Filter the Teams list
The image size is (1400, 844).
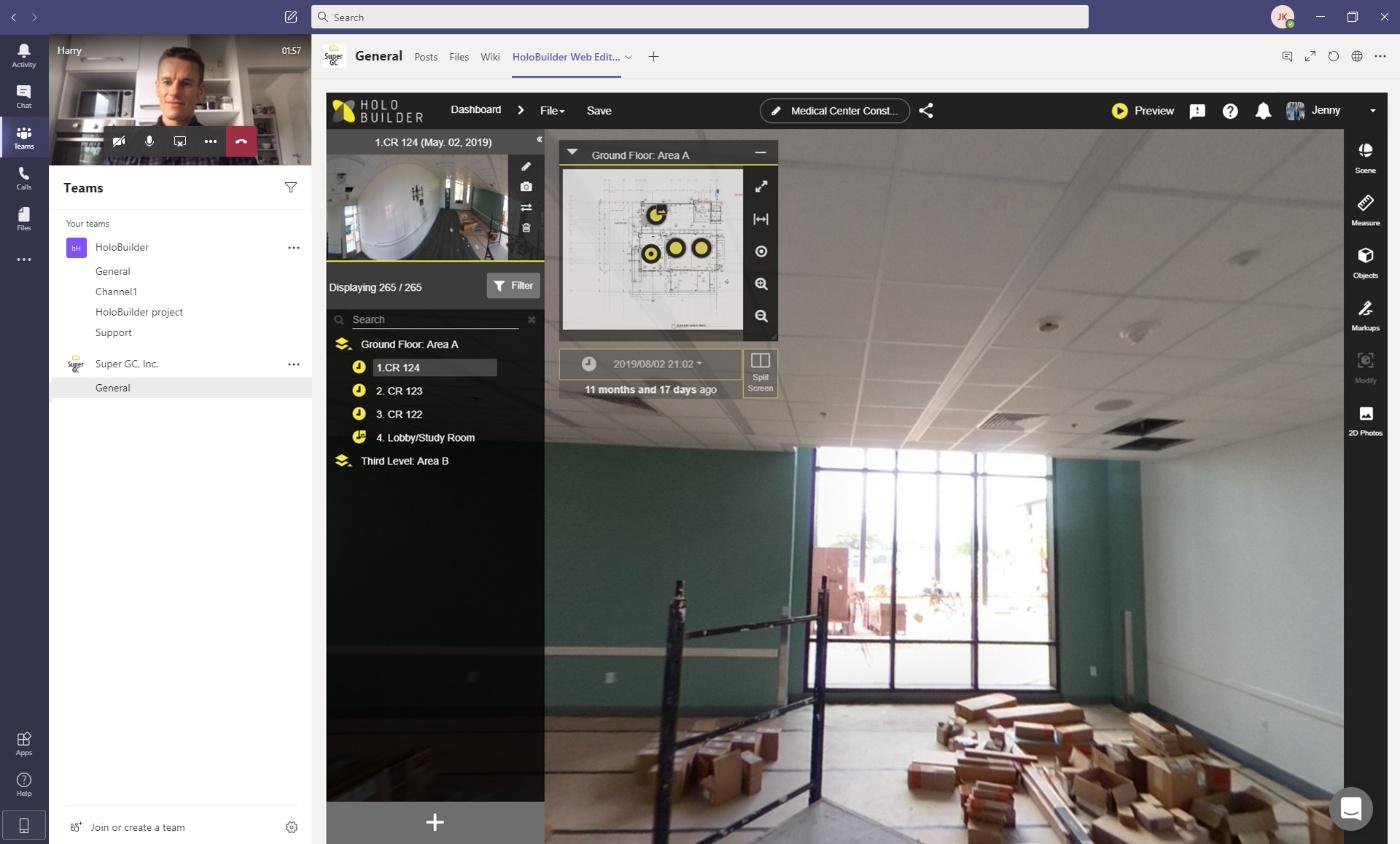(291, 187)
